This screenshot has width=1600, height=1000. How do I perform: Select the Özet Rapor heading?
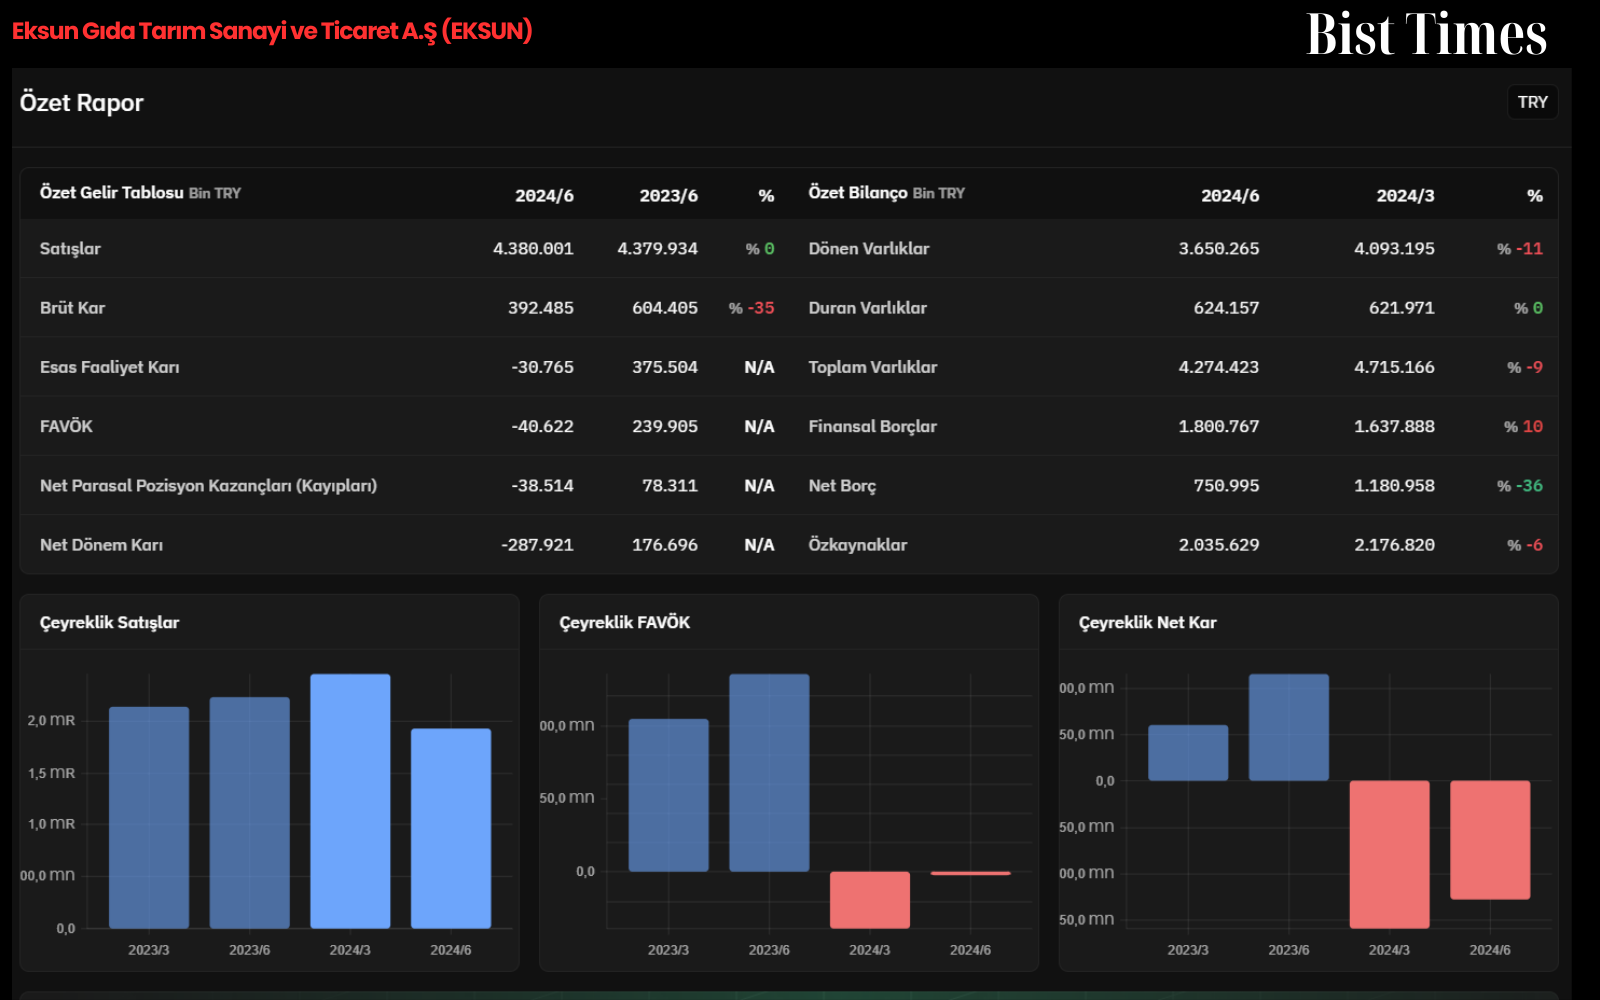[82, 103]
